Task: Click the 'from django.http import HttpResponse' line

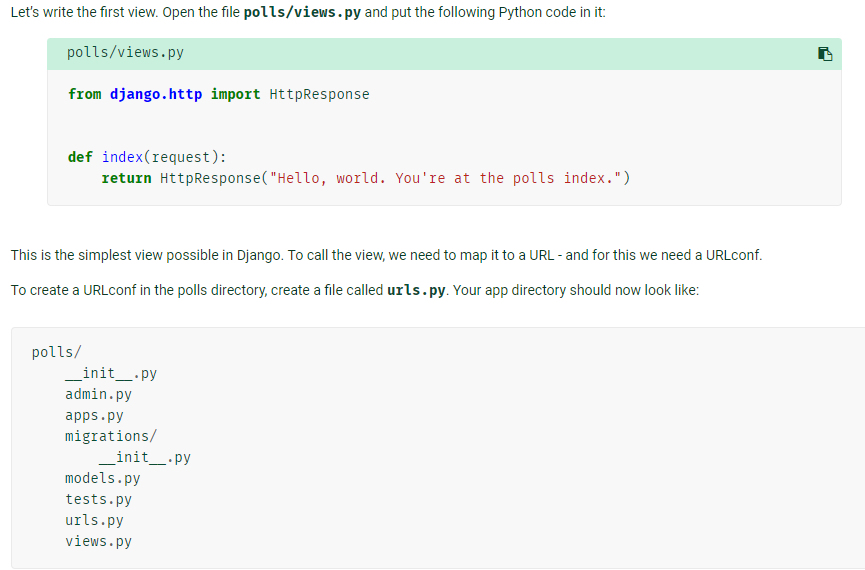Action: [x=218, y=94]
